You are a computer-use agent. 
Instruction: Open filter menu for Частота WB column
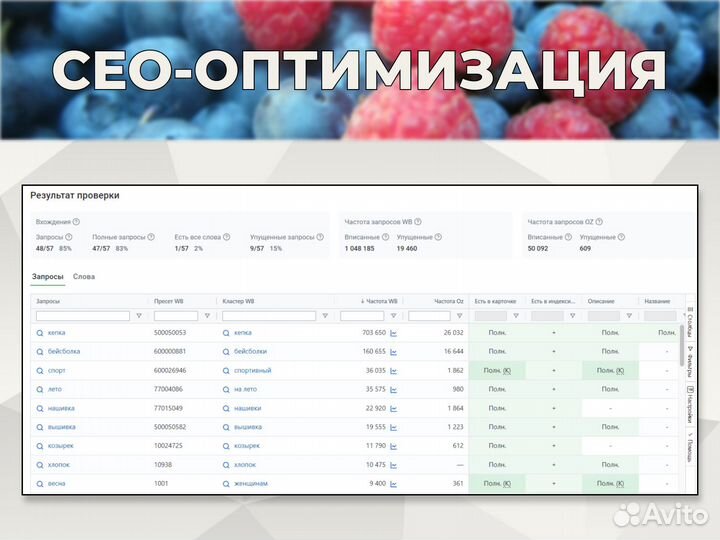[x=394, y=316]
